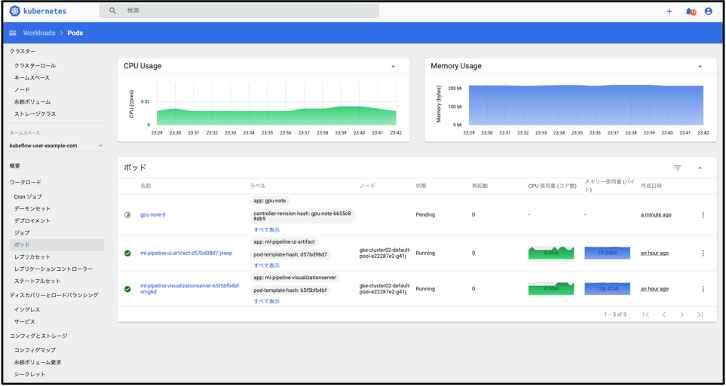
Task: Open ストレージクラス in the sidebar
Action: [x=35, y=113]
